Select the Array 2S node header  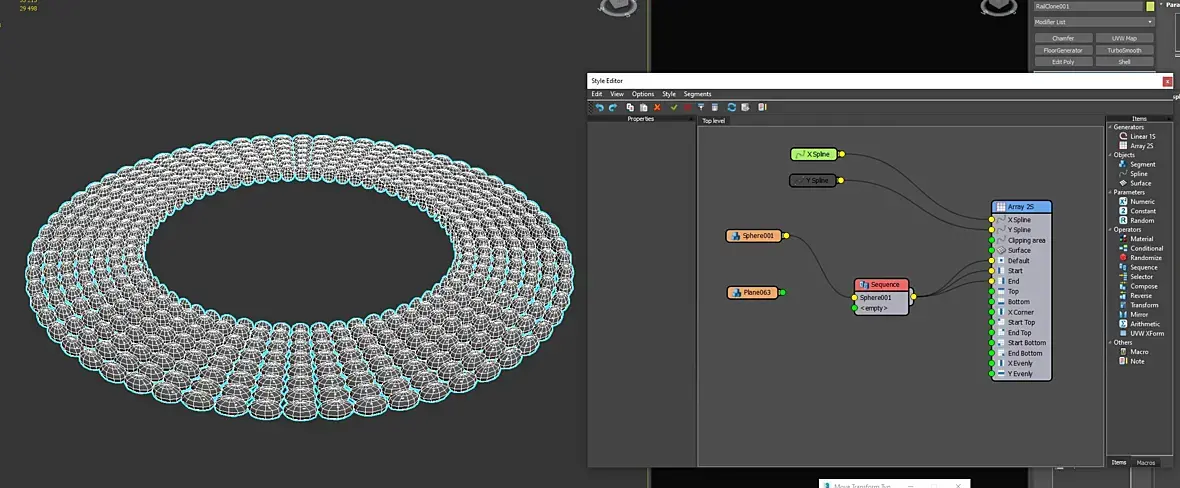1021,206
